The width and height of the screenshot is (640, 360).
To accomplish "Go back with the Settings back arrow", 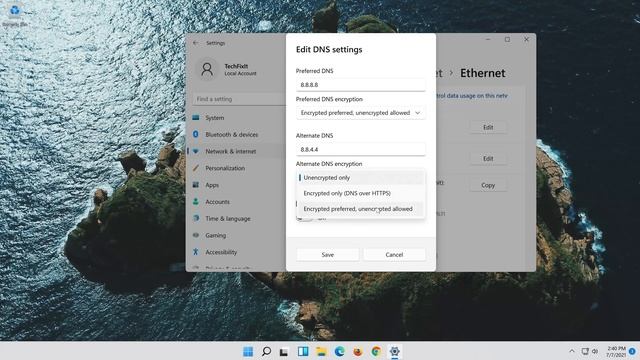I will click(x=196, y=43).
